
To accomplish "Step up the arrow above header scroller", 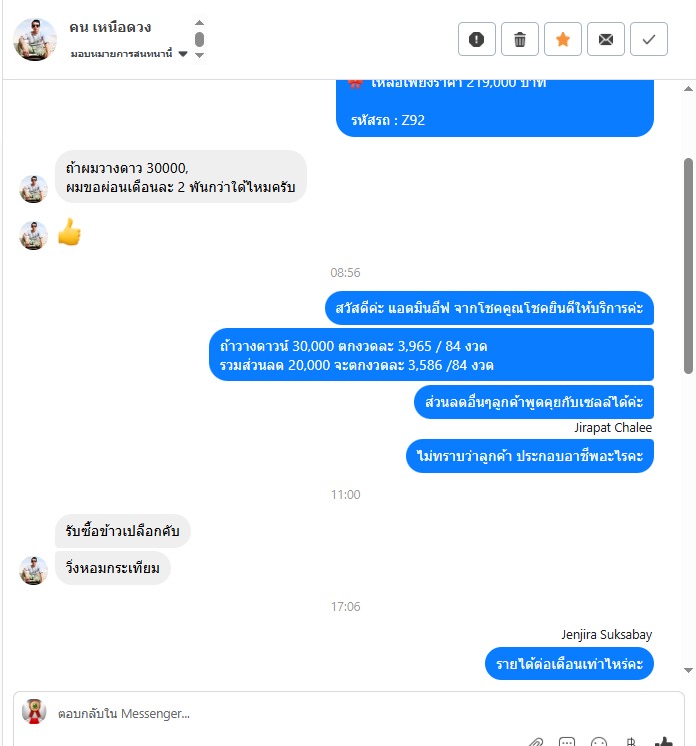I will 200,23.
